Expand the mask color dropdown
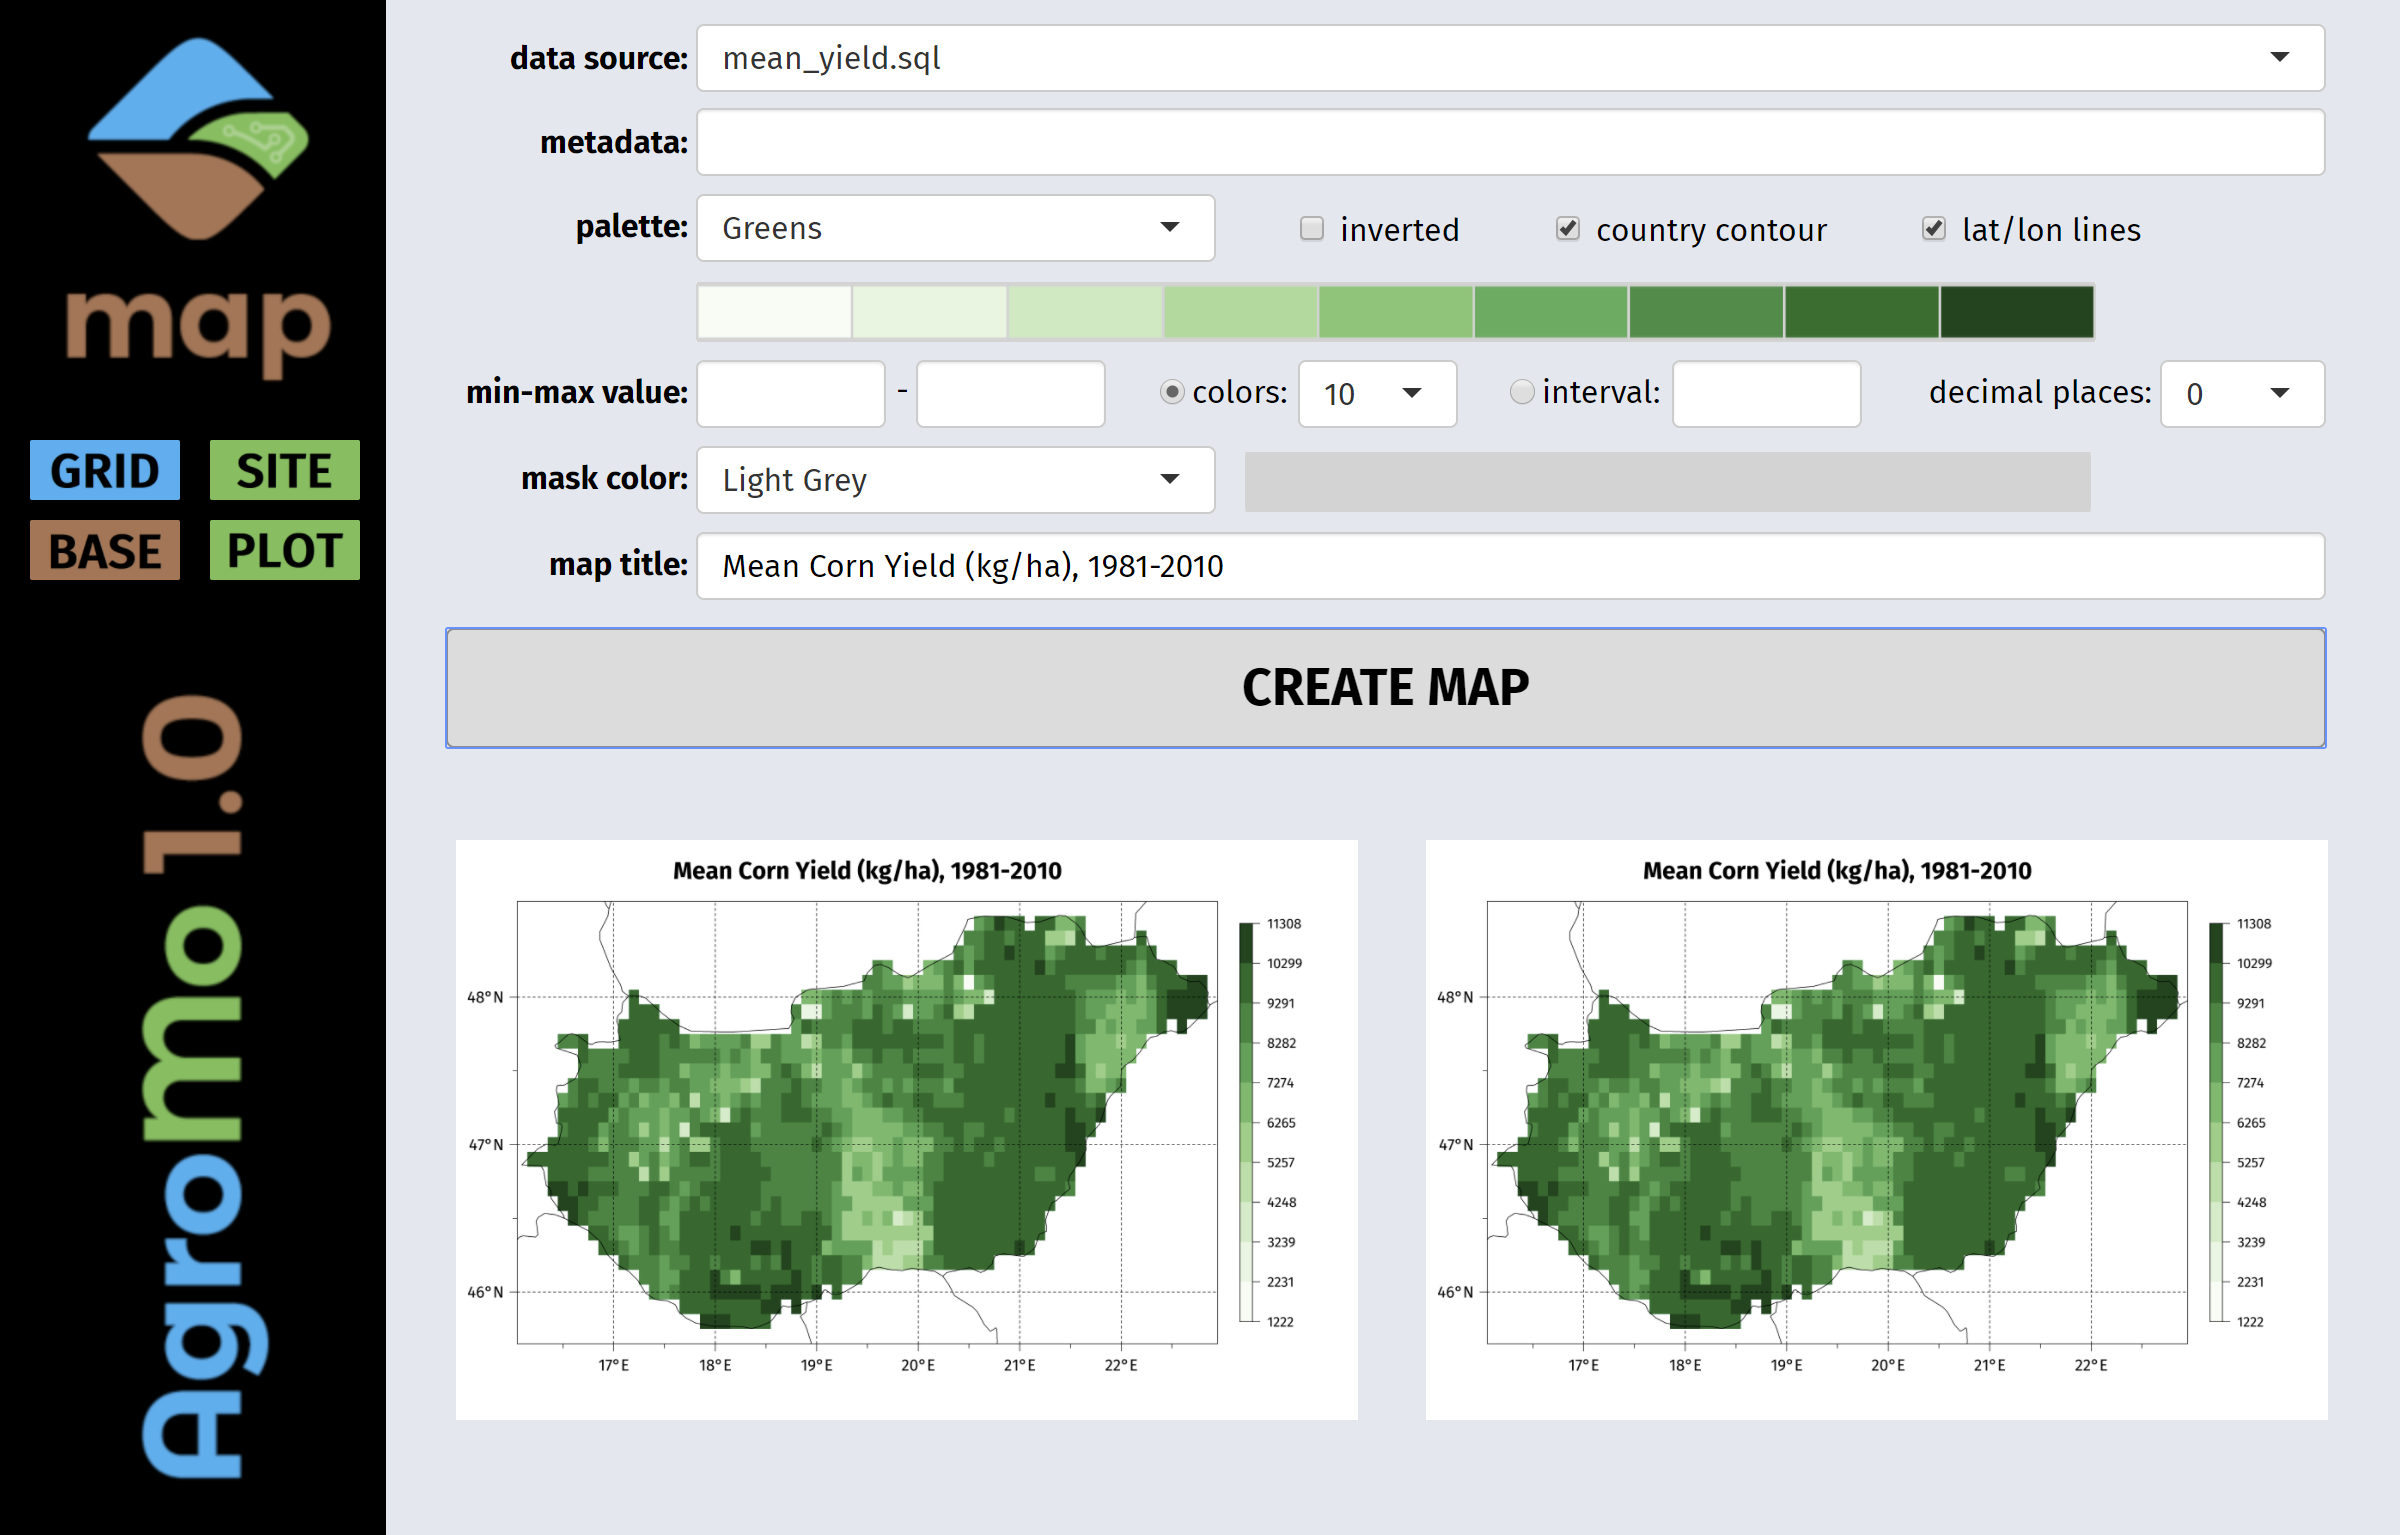Viewport: 2400px width, 1535px height. (955, 480)
